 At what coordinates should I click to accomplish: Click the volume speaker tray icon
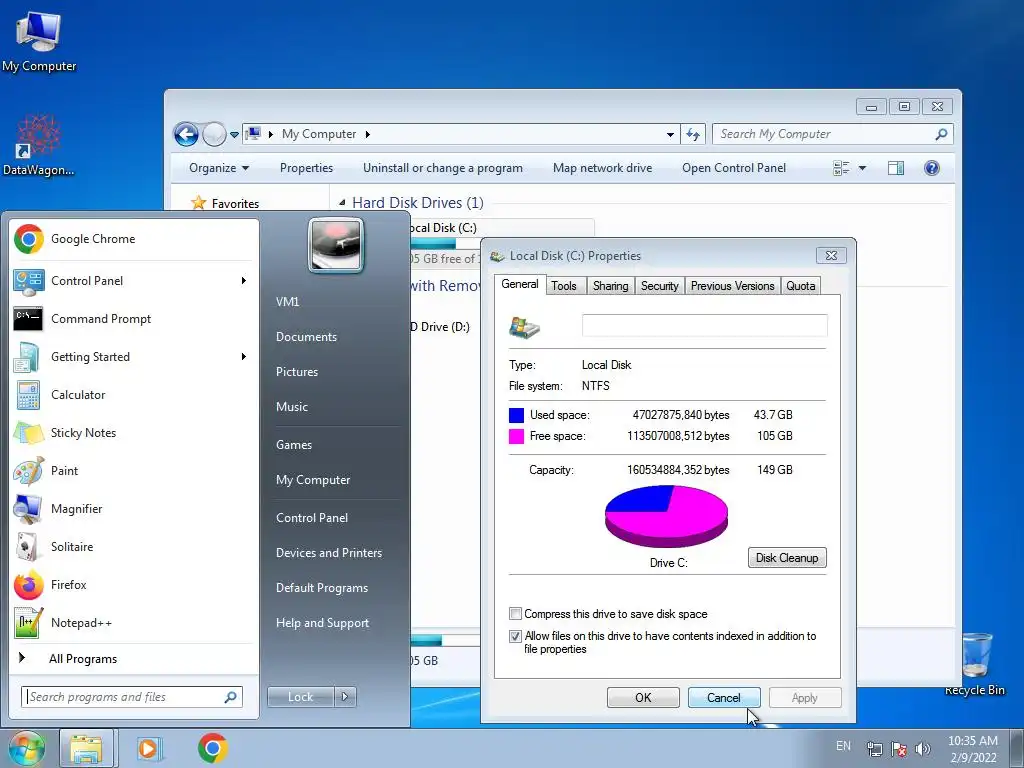coord(923,749)
